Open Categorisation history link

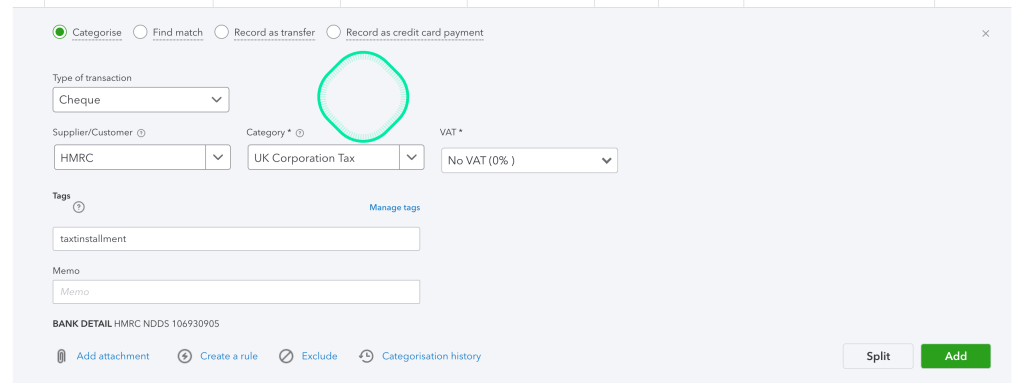pos(431,356)
